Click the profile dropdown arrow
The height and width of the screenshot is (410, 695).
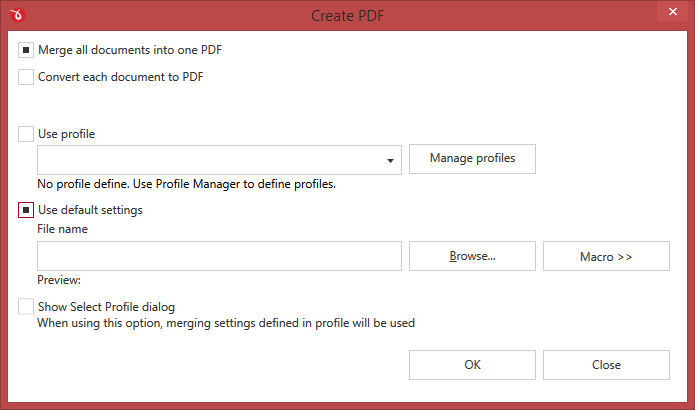390,160
